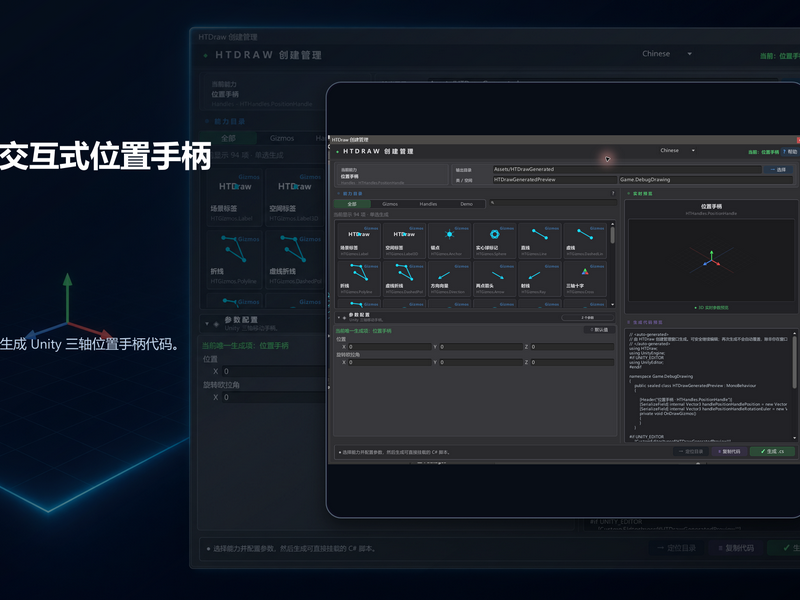Switch to the Gizmos tab in background window

[x=282, y=138]
